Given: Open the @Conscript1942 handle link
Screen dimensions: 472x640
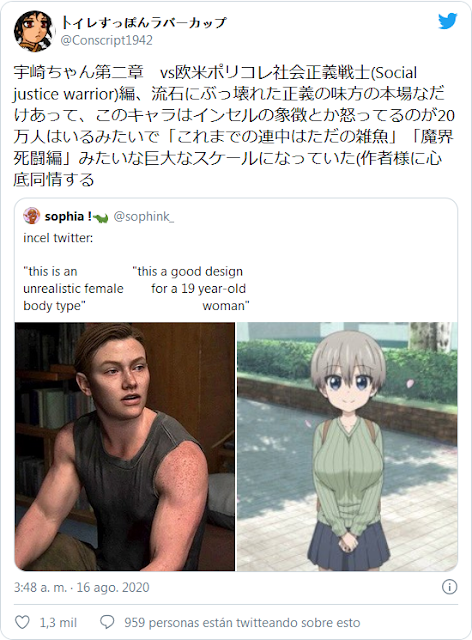Looking at the screenshot, I should pyautogui.click(x=107, y=40).
